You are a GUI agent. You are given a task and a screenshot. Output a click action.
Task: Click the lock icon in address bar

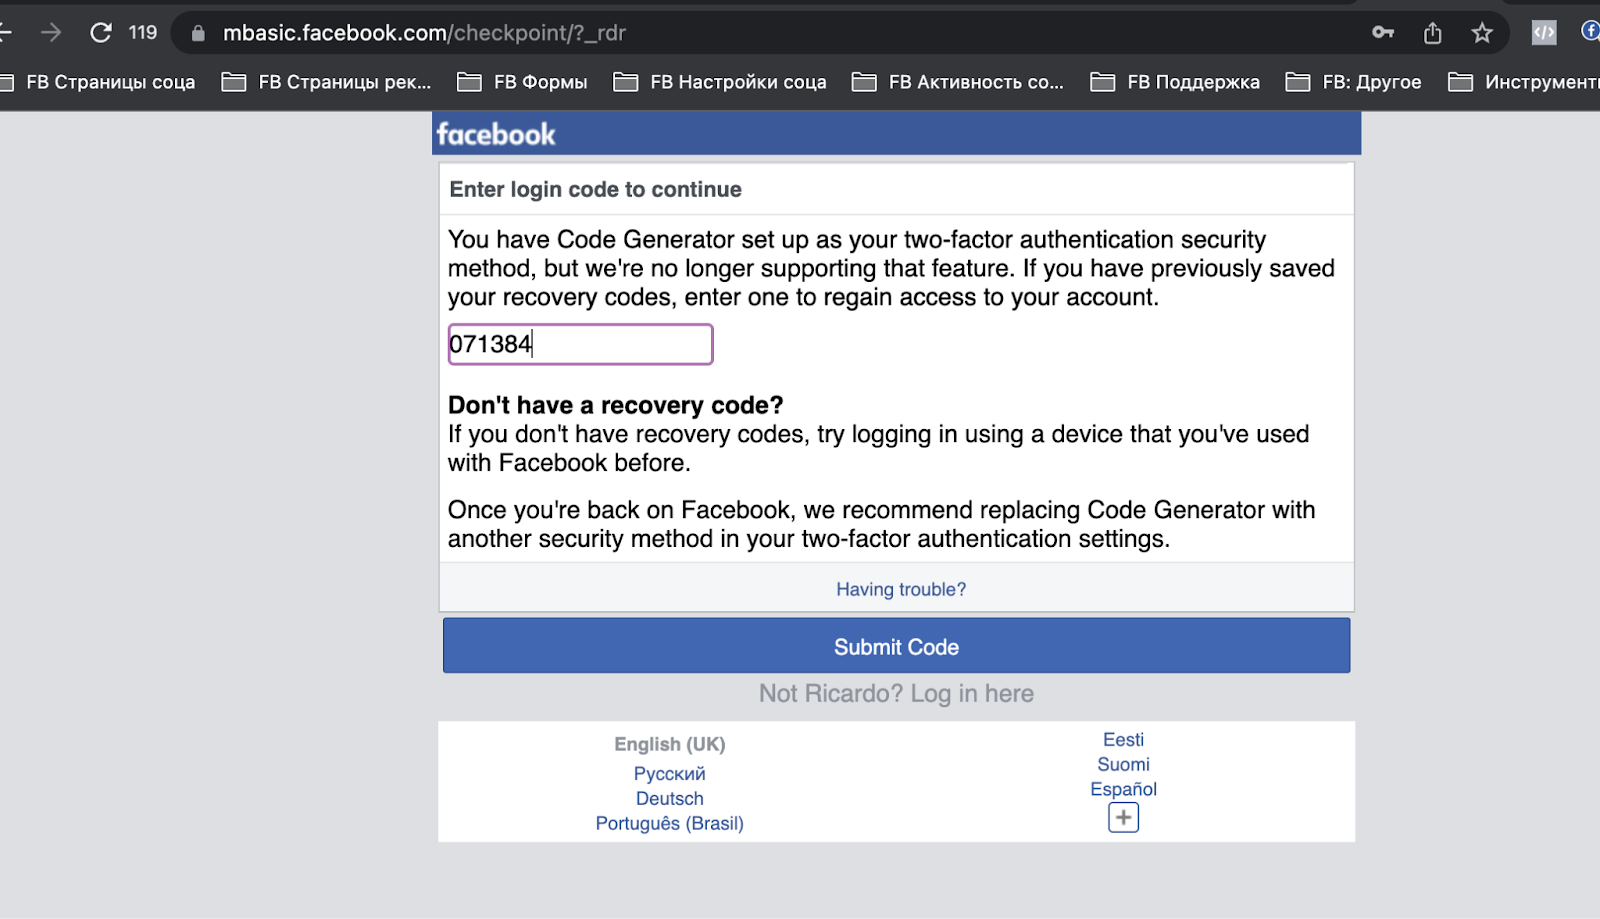click(x=198, y=33)
